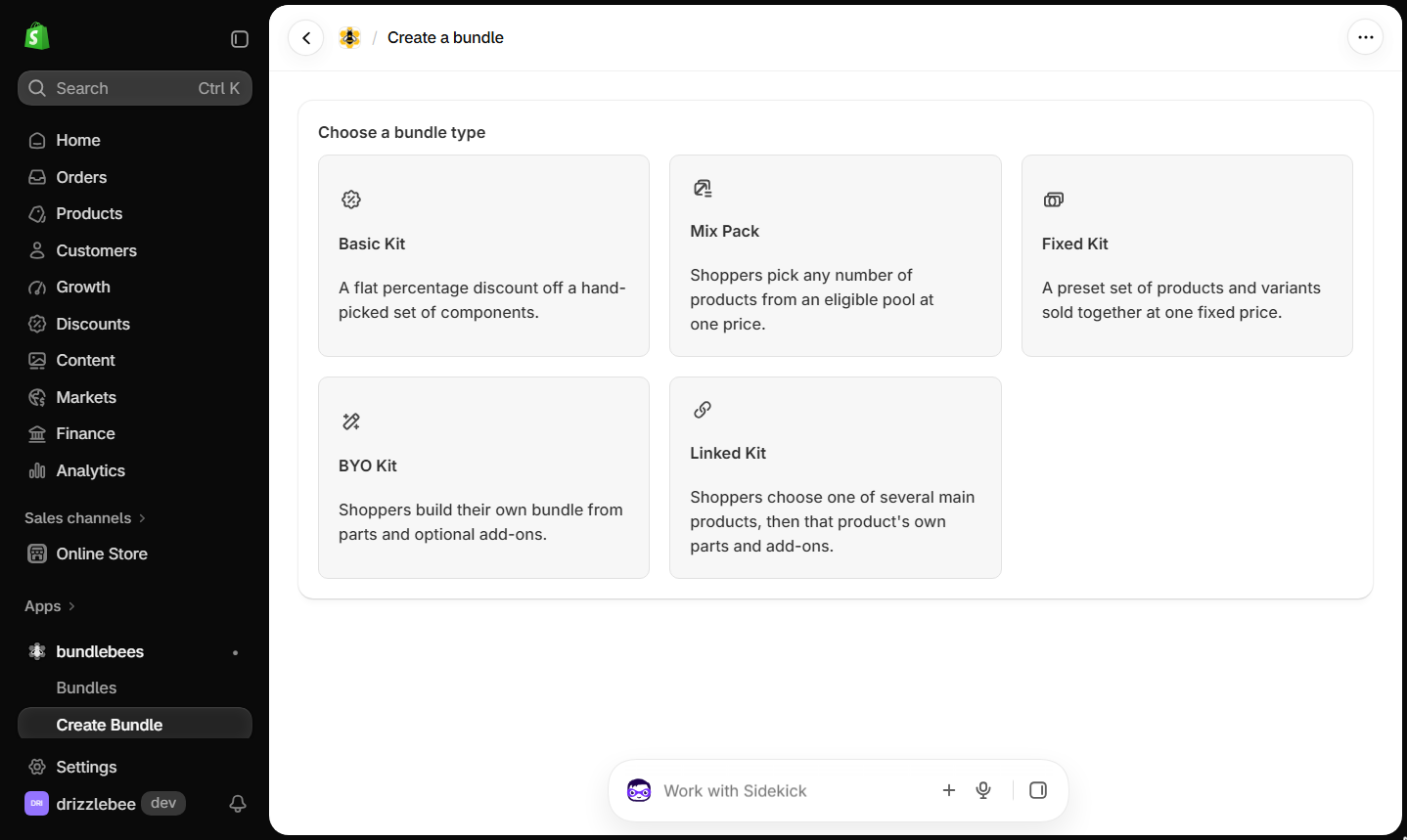Click the dev badge next to drizzlebee
Screen dimensions: 1407x840
click(x=163, y=803)
